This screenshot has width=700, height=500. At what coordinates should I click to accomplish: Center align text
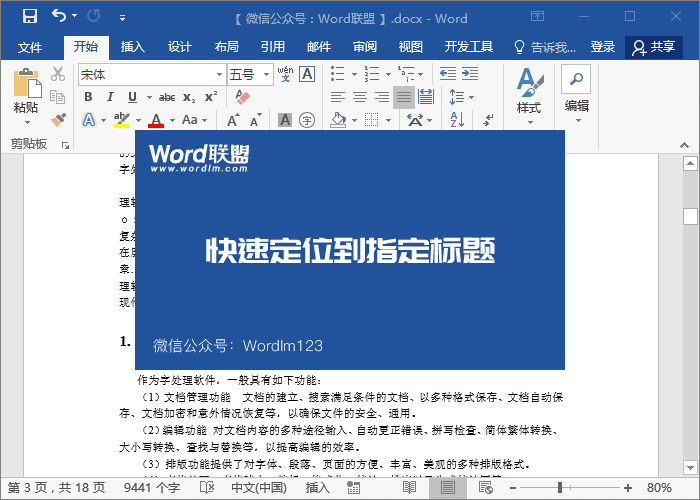360,97
